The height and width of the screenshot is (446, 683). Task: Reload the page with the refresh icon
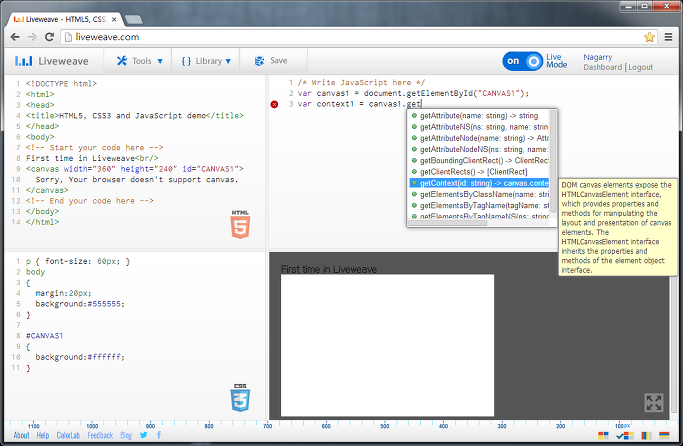[x=50, y=37]
